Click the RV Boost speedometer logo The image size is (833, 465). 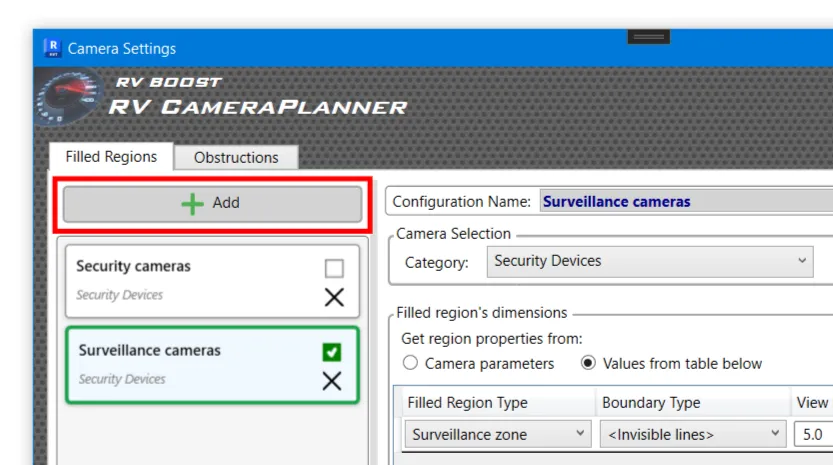click(x=66, y=98)
